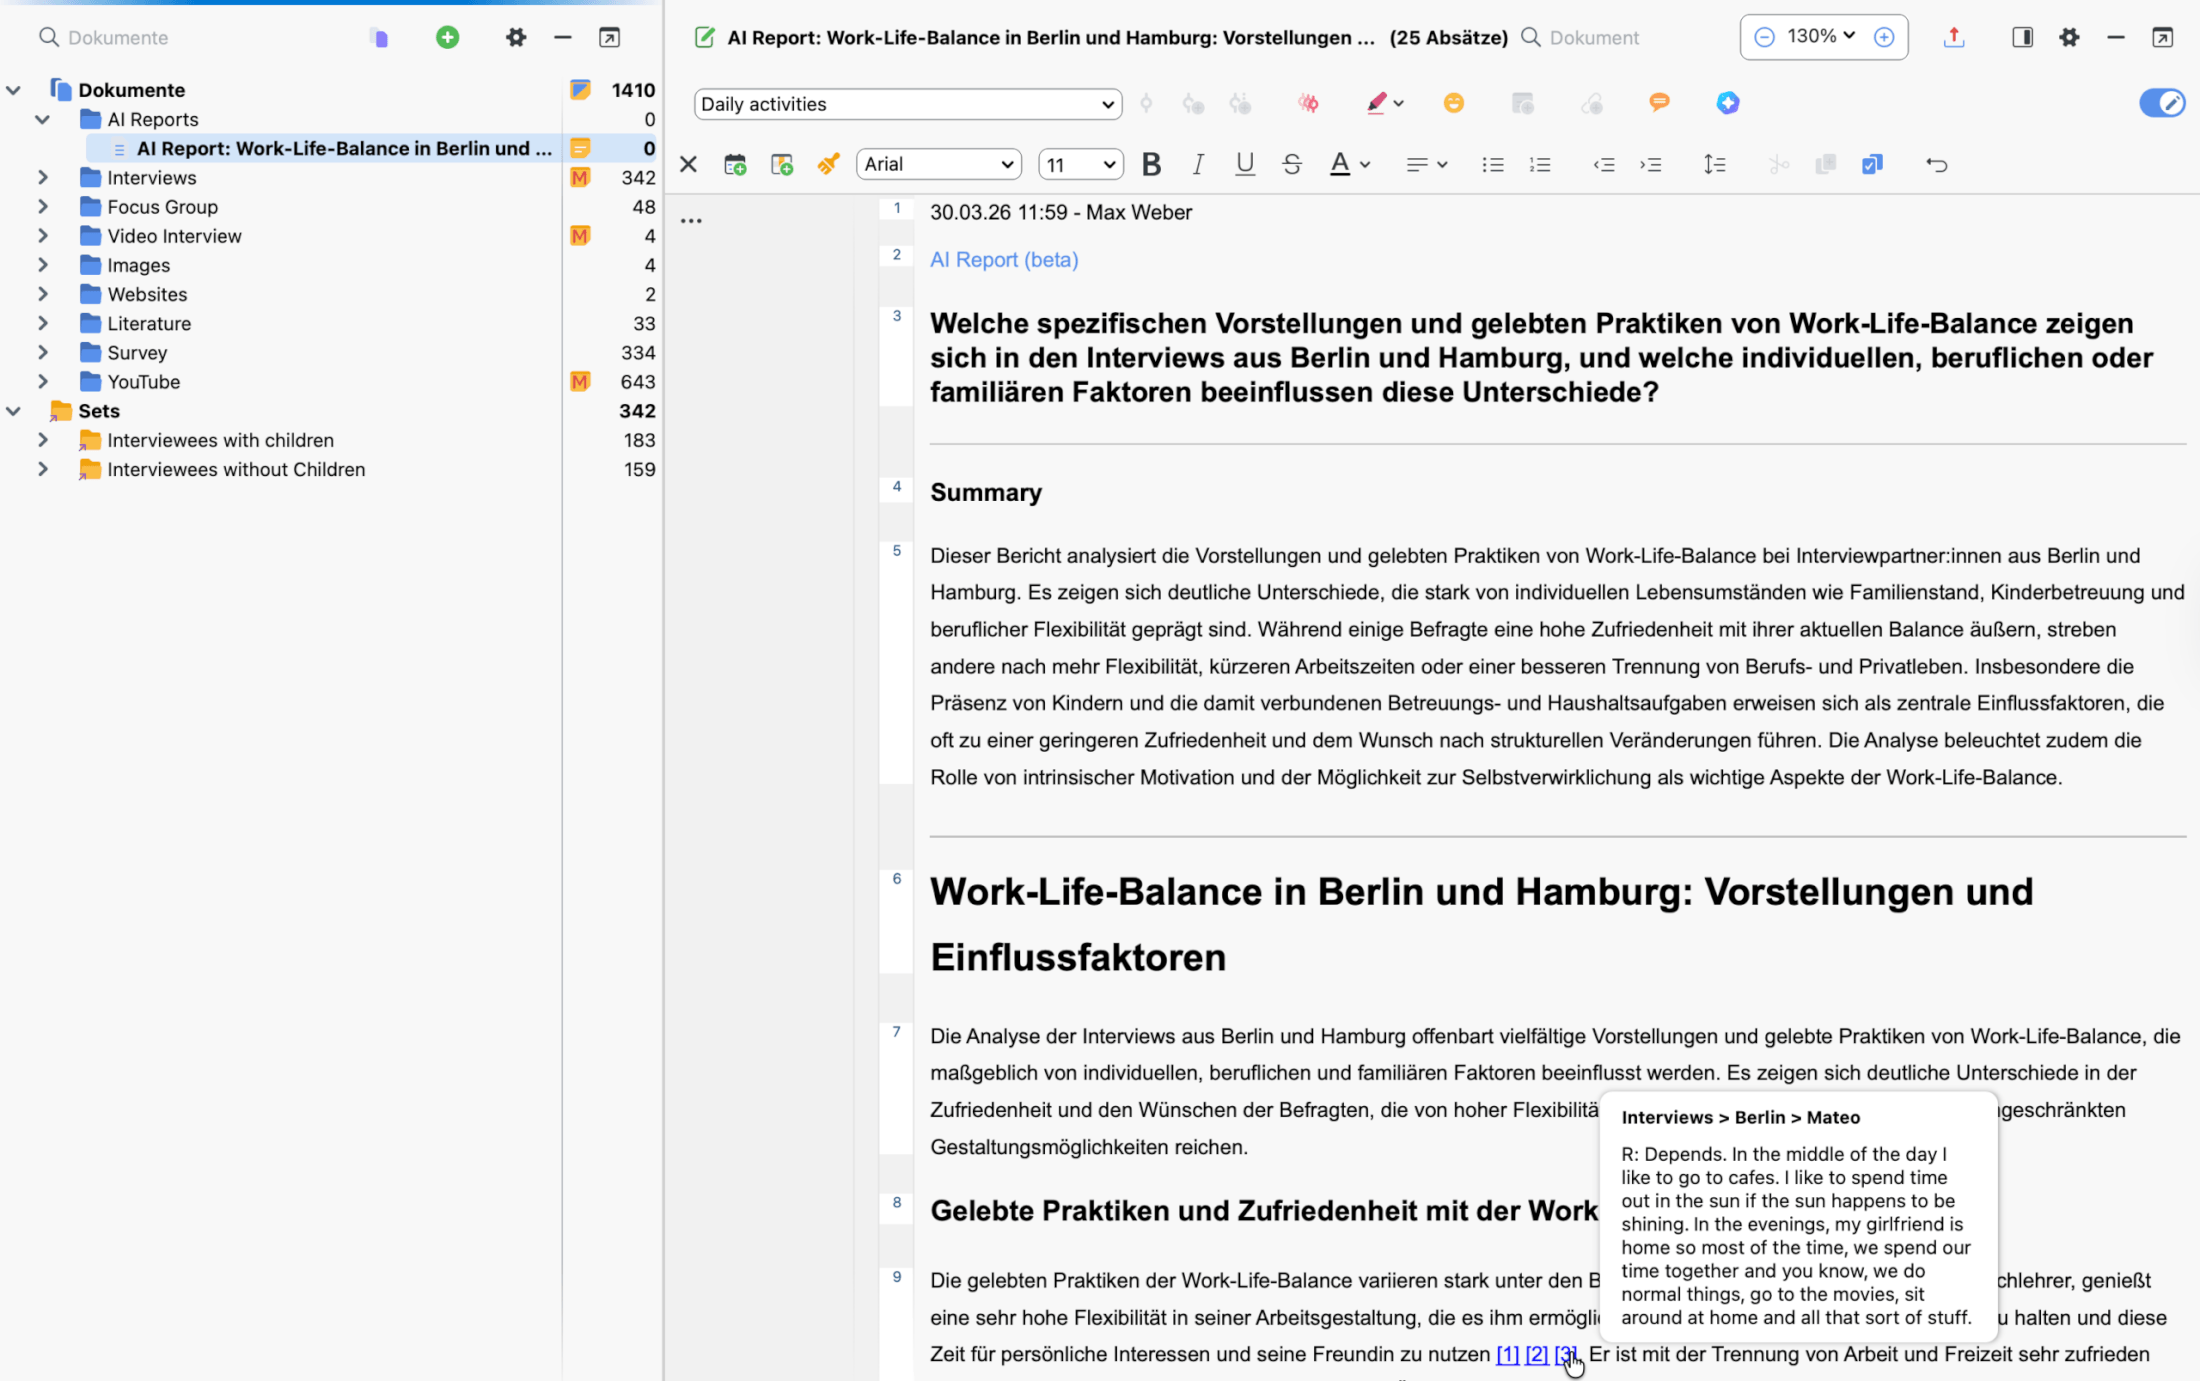Toggle bold formatting

[1151, 164]
